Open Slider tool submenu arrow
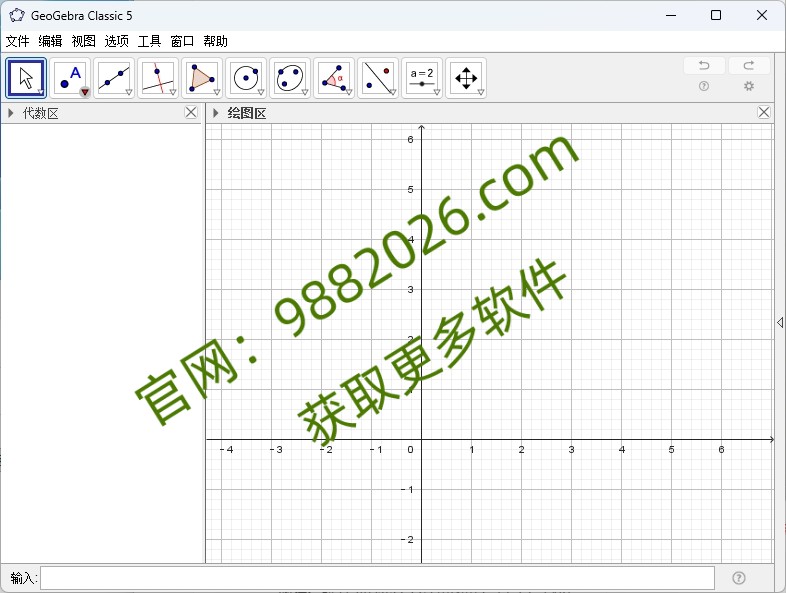The height and width of the screenshot is (593, 786). [x=437, y=92]
